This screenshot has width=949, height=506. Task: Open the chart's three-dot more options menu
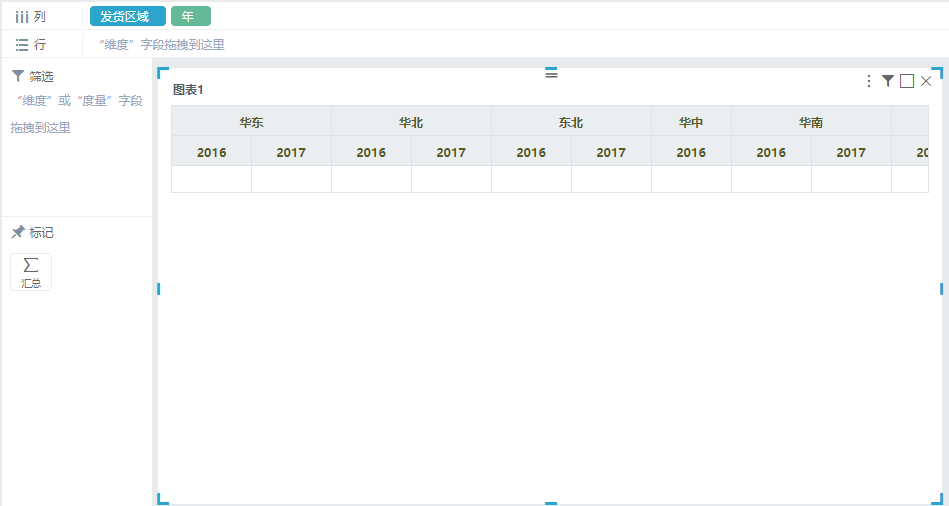(x=869, y=81)
